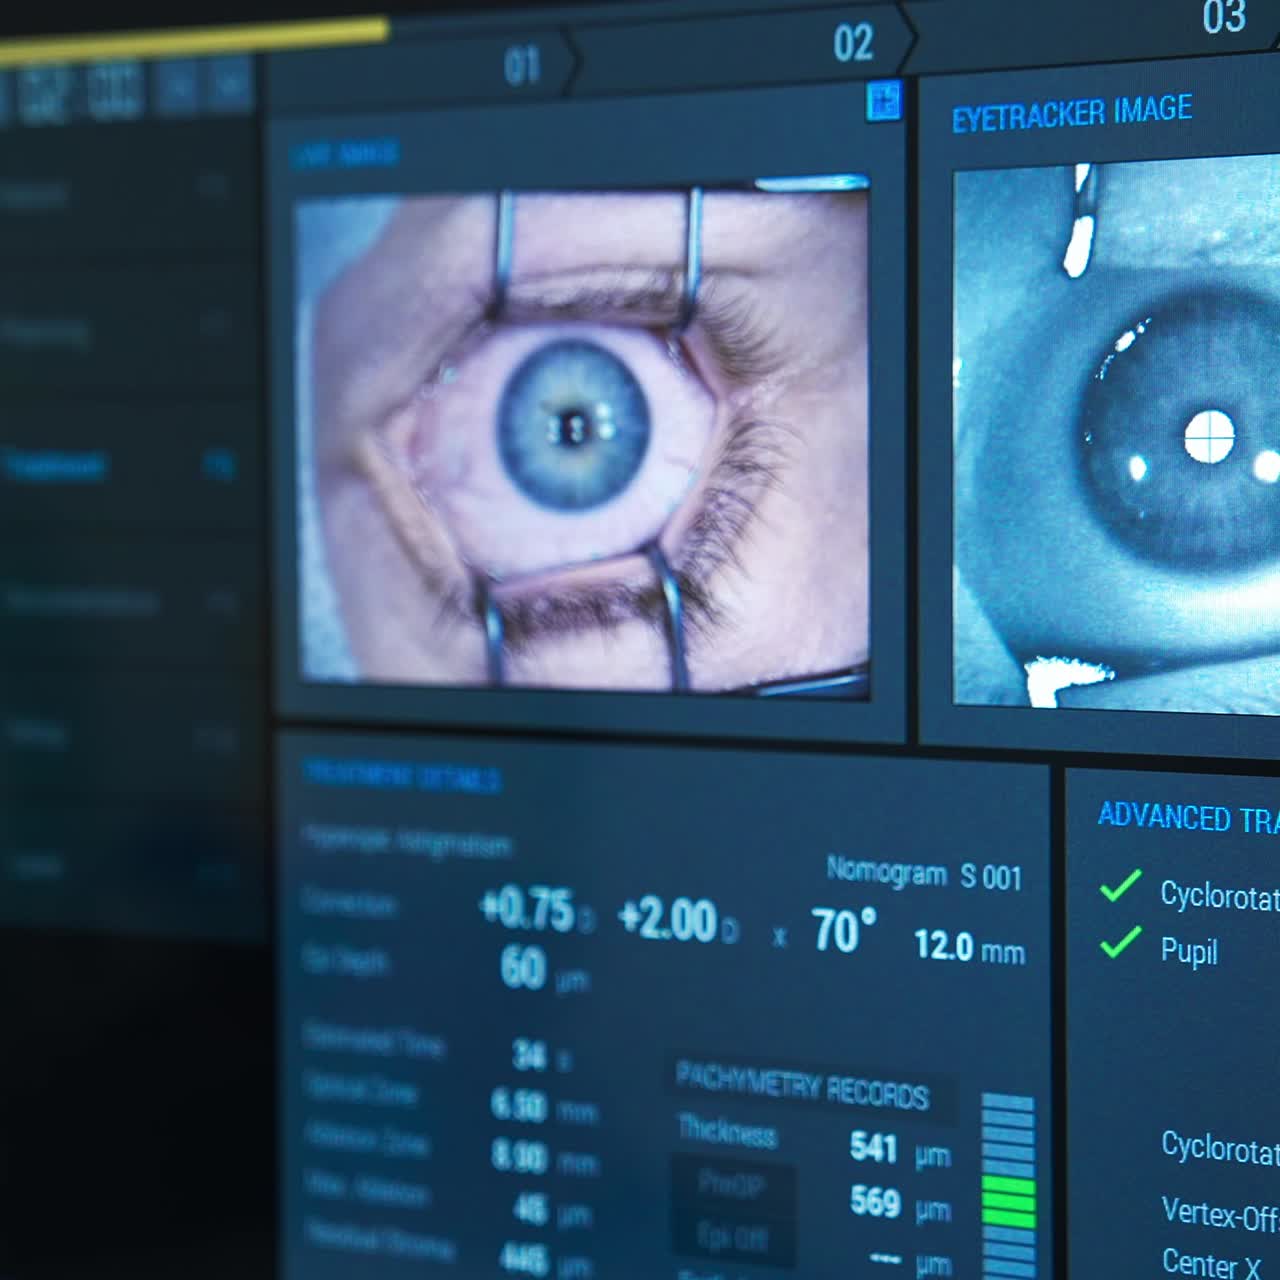Click the blue LIVE IMAGE panel label
Image resolution: width=1280 pixels, height=1280 pixels.
[345, 154]
